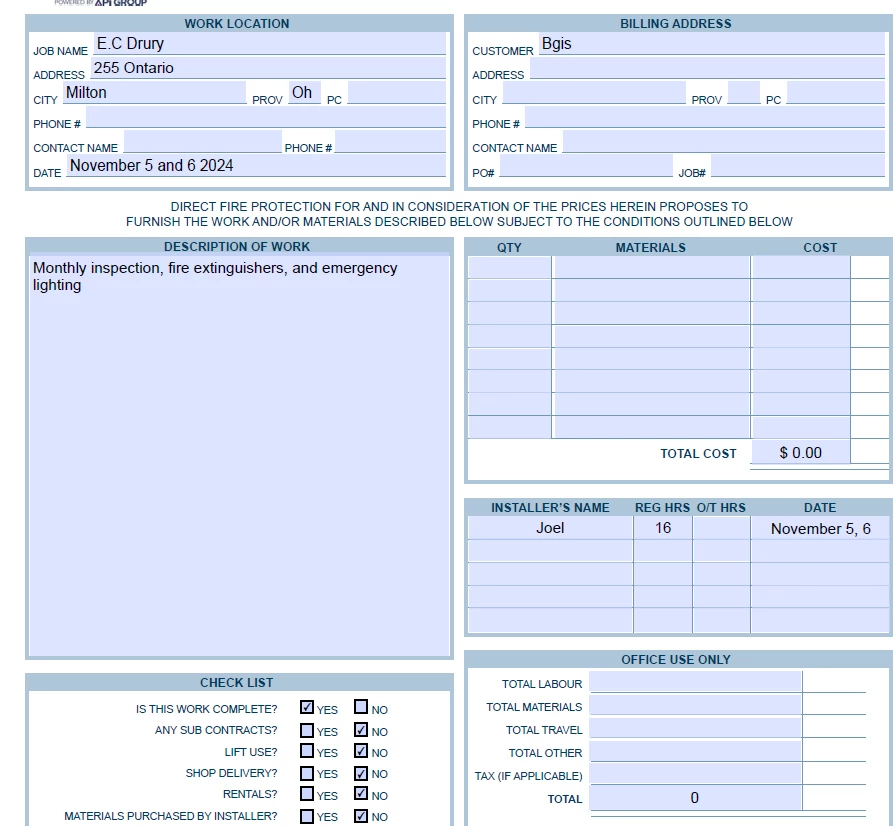The height and width of the screenshot is (826, 895).
Task: Click the contact's Phone # field
Action: [390, 142]
